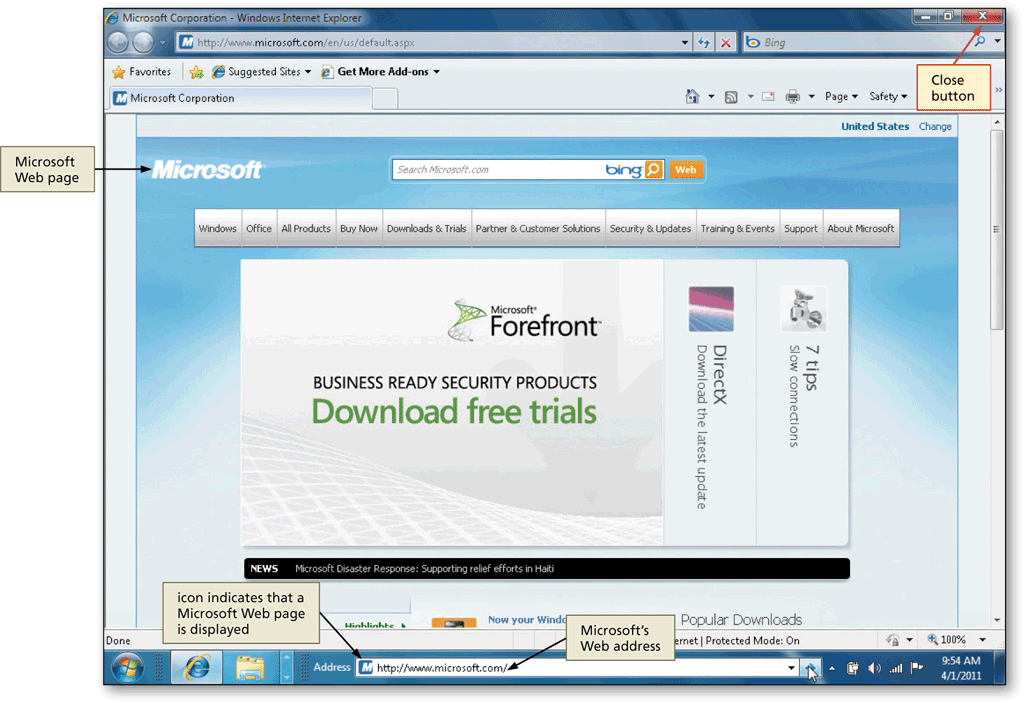Open the All Products navigation tab
This screenshot has width=1024, height=703.
click(x=306, y=229)
